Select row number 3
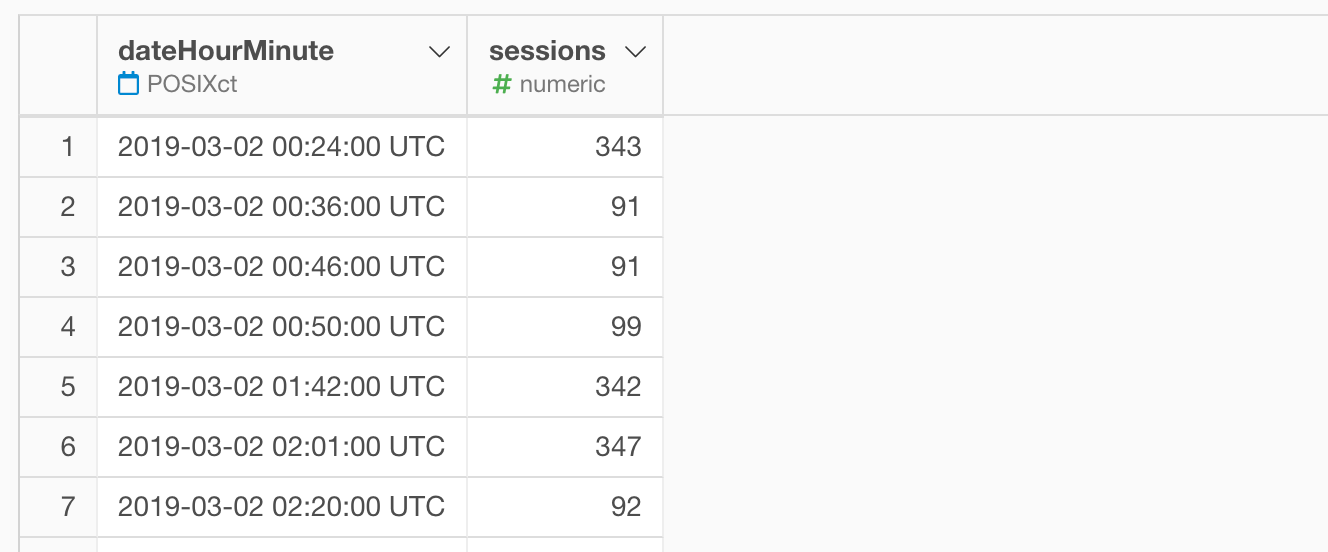Screen dimensions: 1328x552 click(x=58, y=267)
